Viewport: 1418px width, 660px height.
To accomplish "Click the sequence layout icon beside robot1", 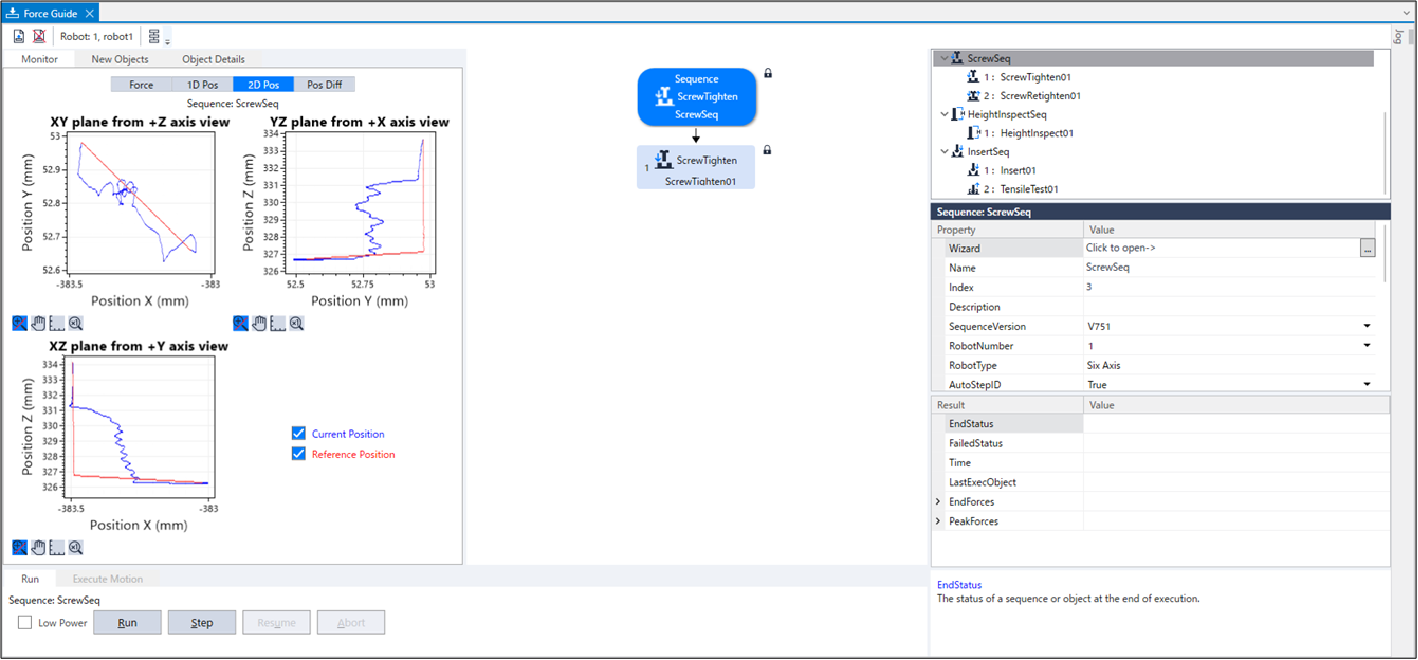I will click(x=154, y=36).
